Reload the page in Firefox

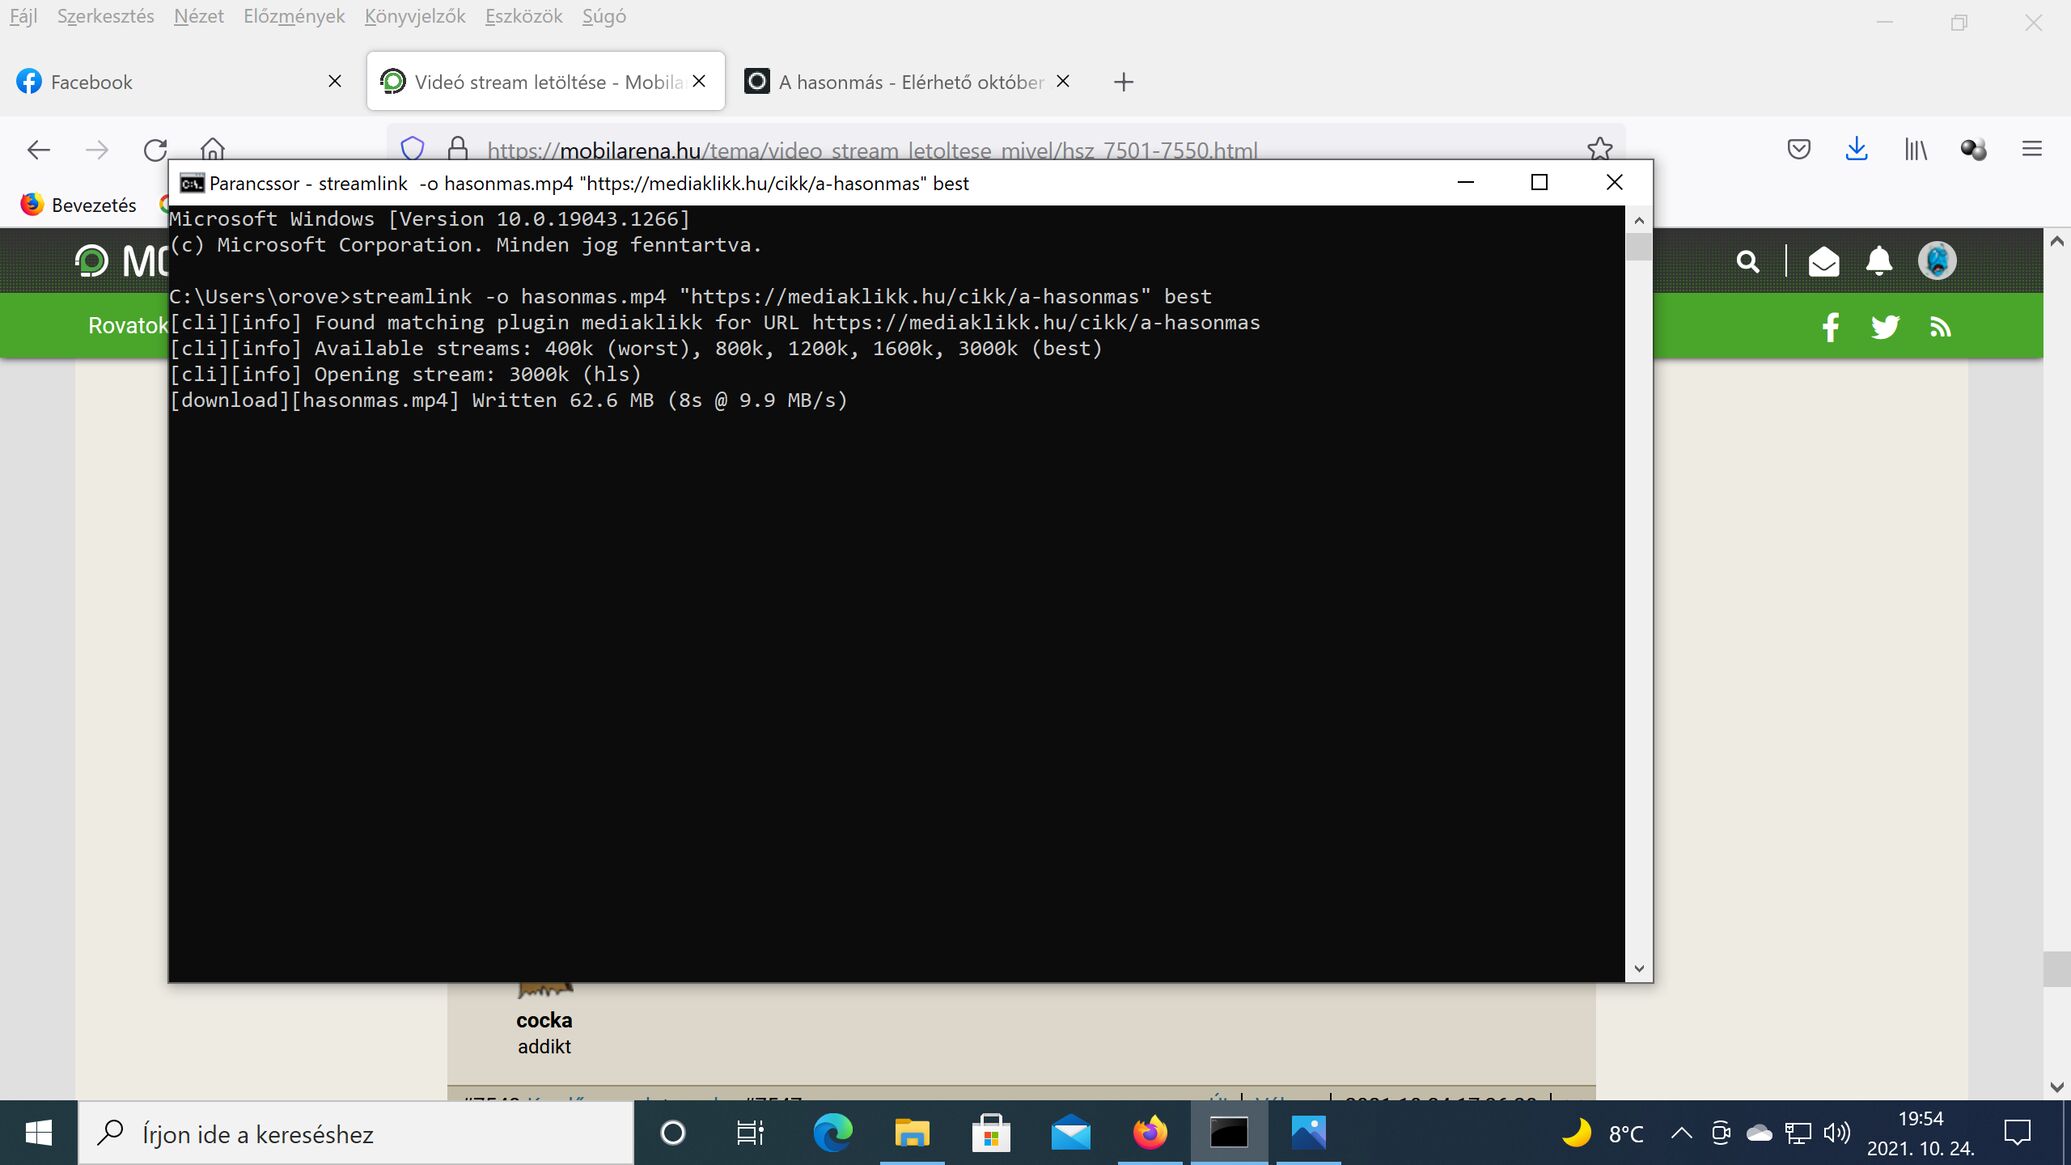[155, 150]
